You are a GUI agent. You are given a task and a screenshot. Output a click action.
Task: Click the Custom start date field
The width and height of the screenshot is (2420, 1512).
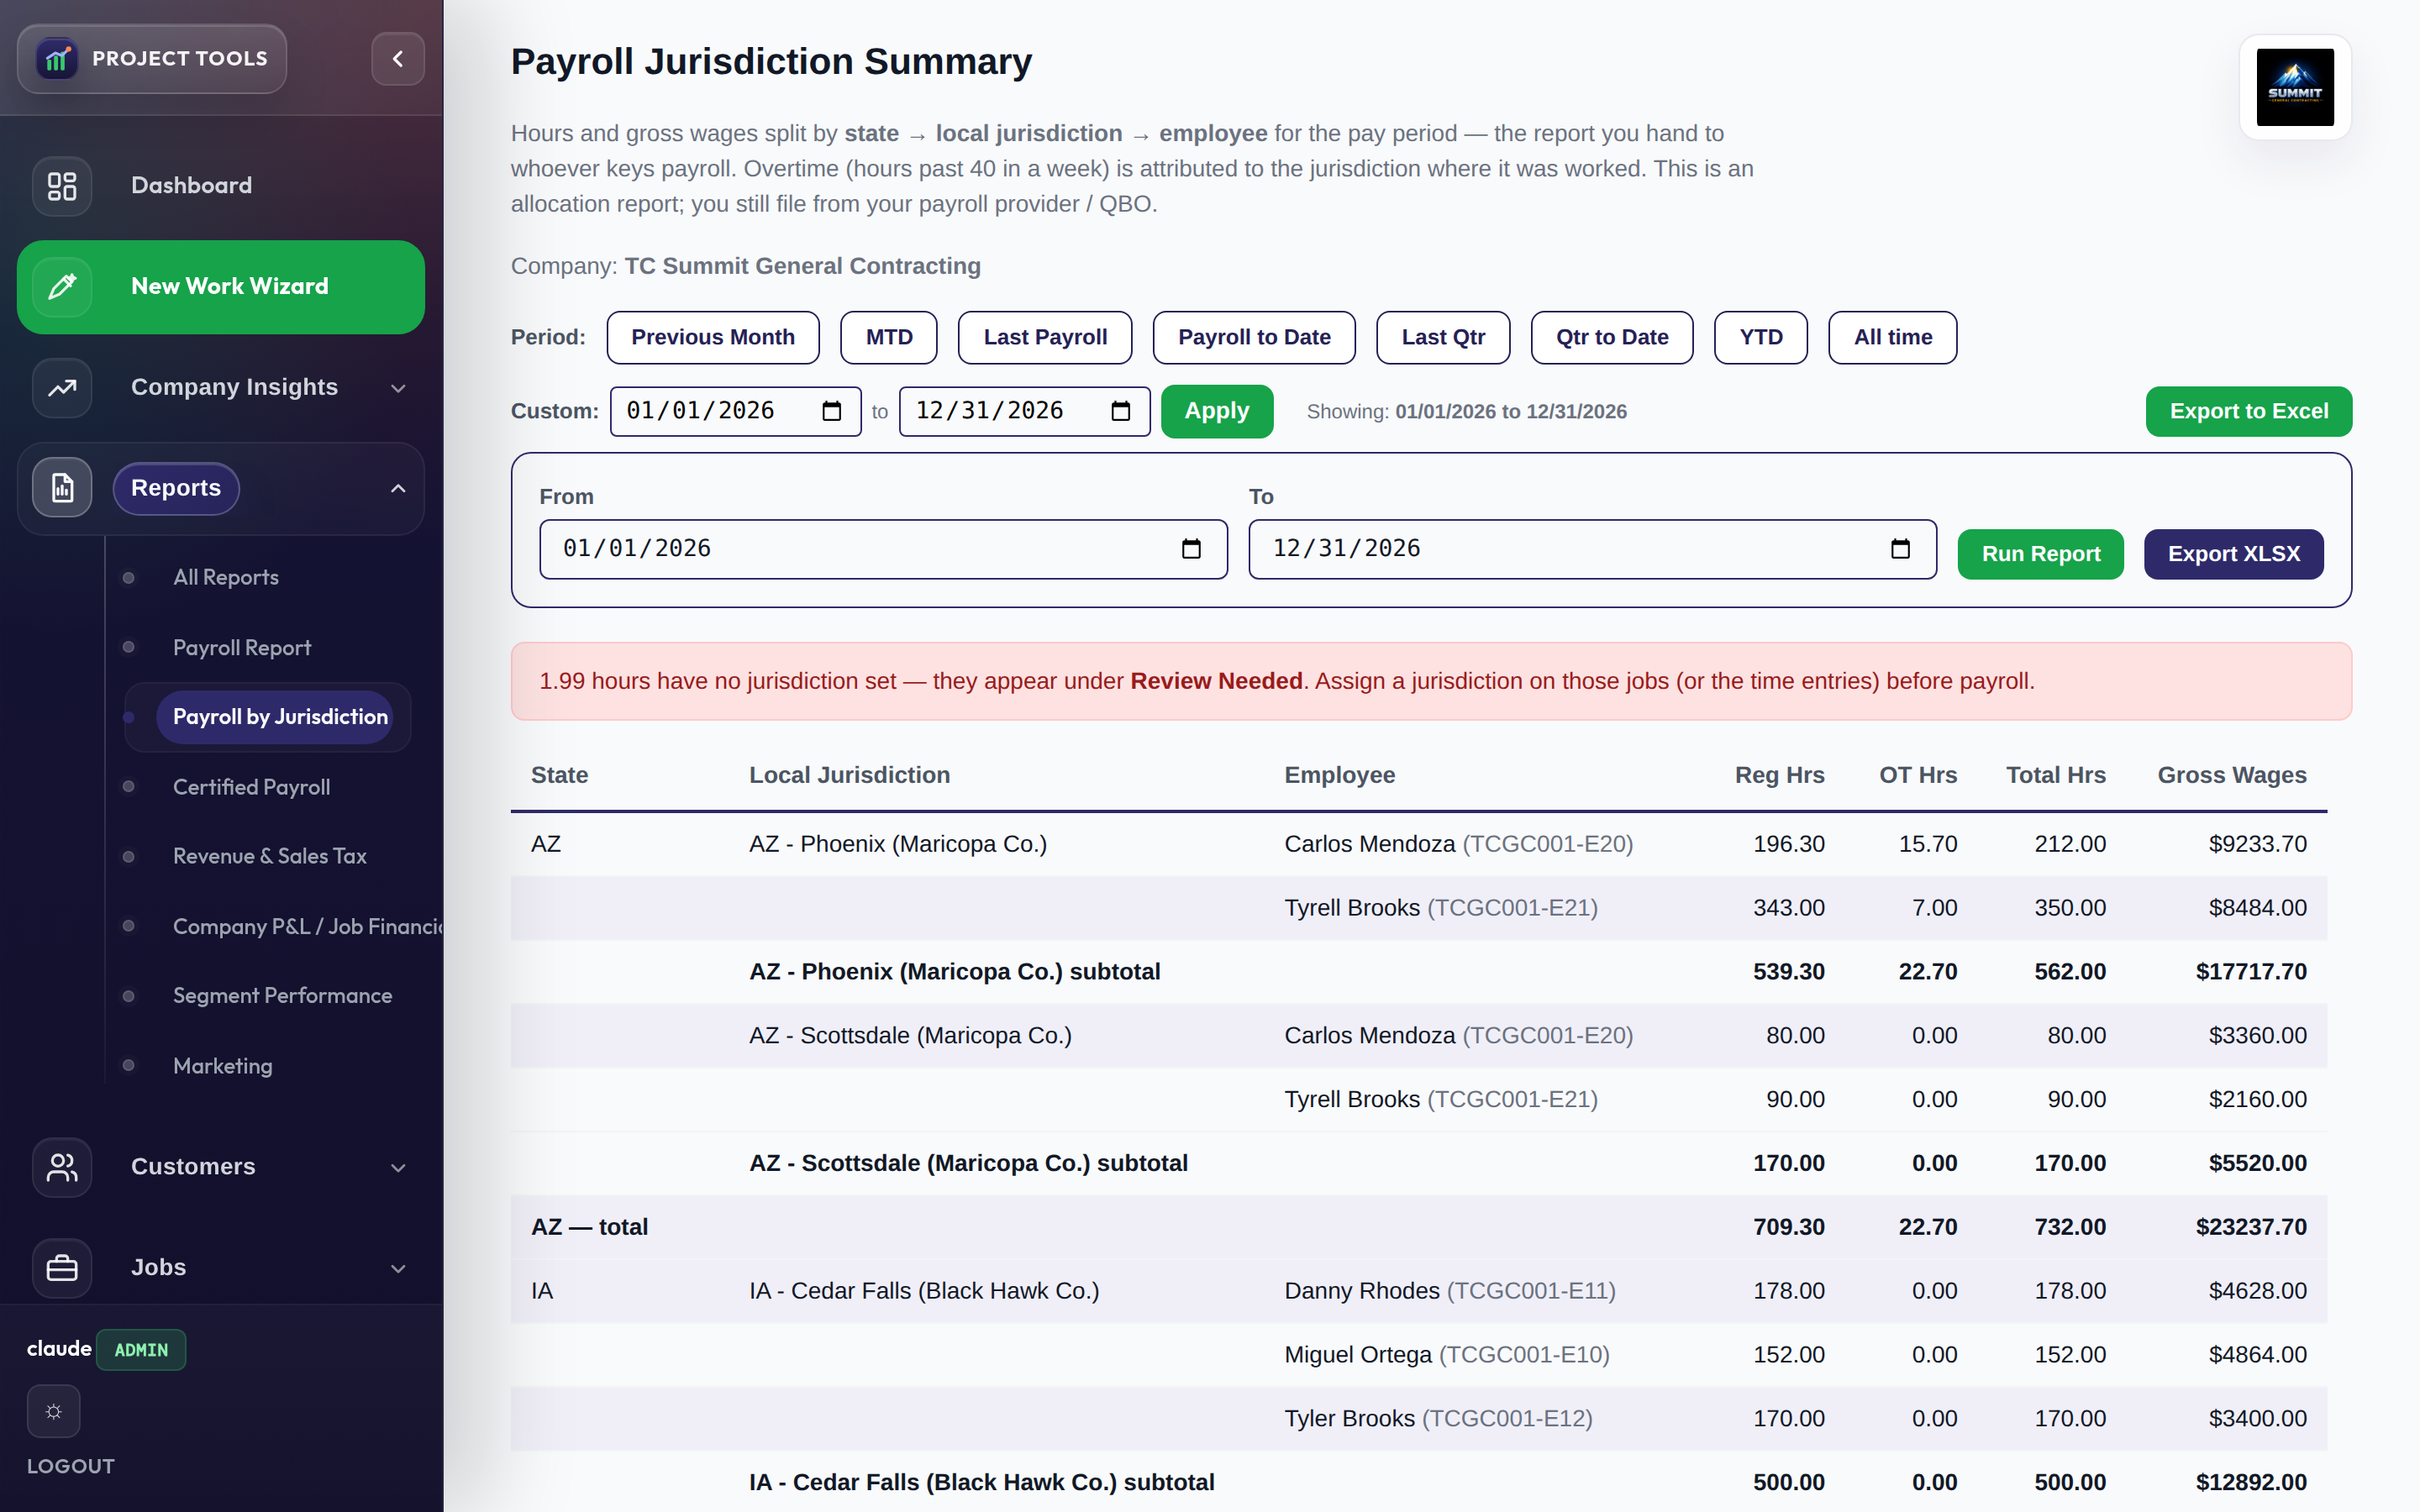click(x=736, y=411)
